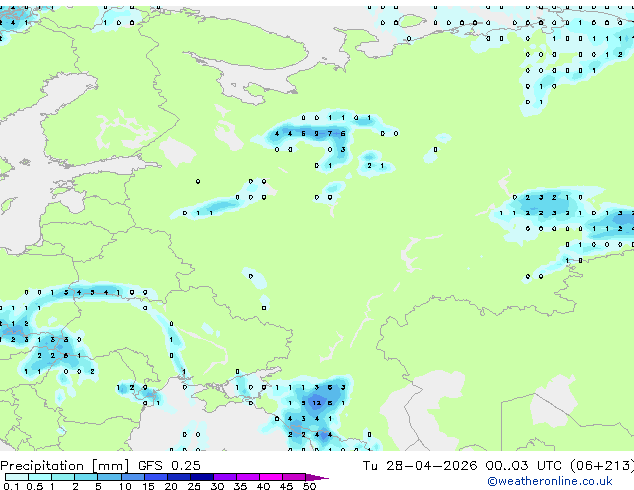Click the above-50 mm legend arrow tip
Image resolution: width=634 pixels, height=490 pixels.
pos(317,477)
